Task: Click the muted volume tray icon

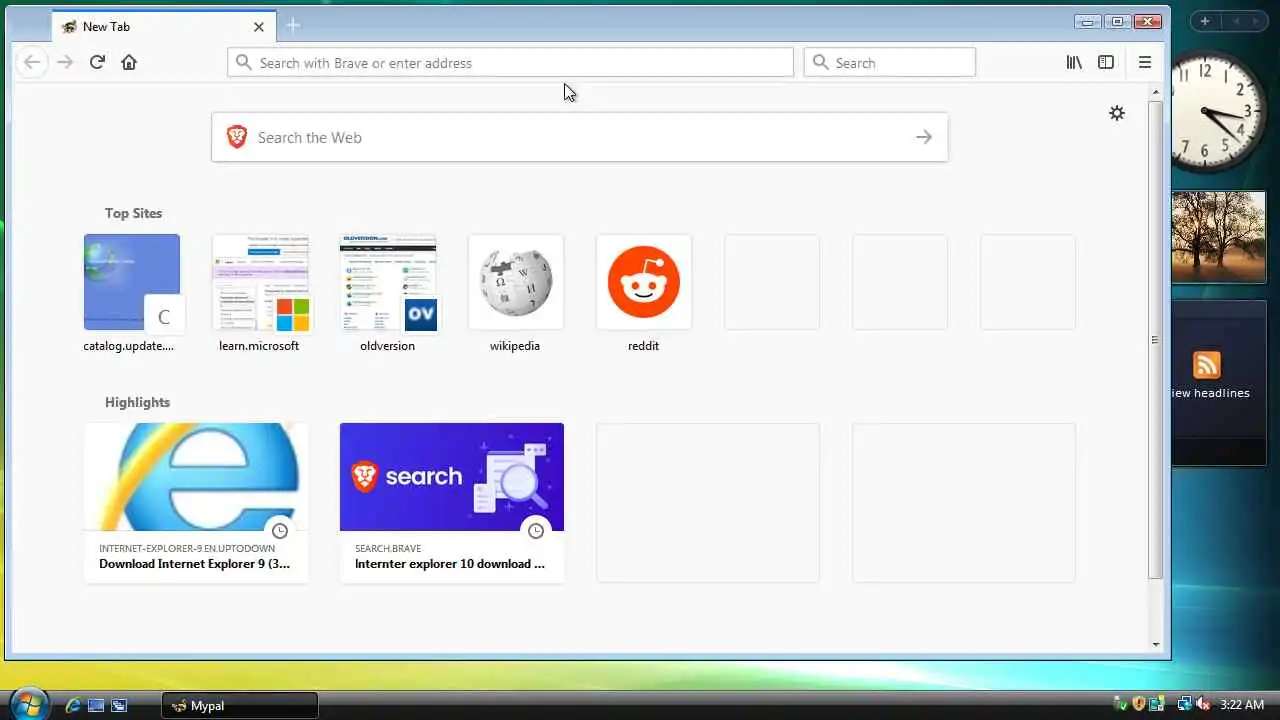Action: [1203, 705]
